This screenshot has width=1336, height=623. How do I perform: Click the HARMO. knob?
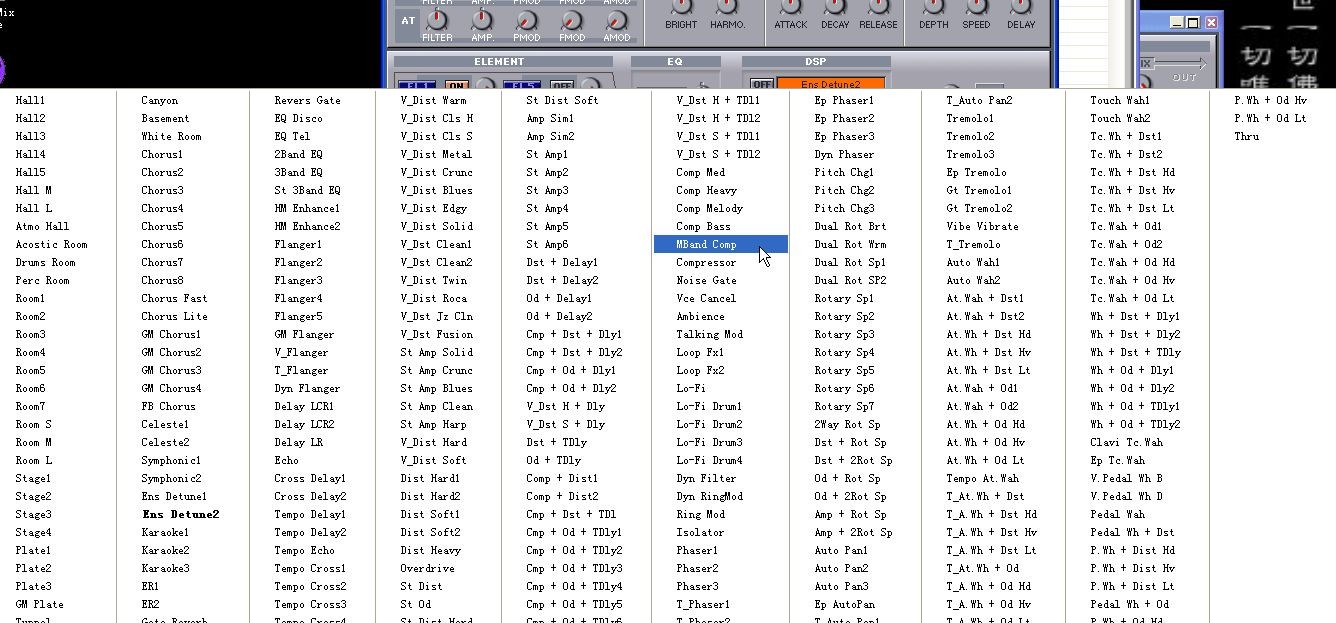727,6
